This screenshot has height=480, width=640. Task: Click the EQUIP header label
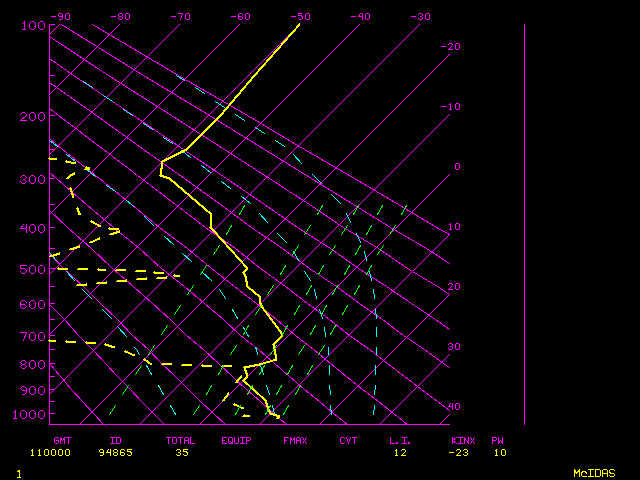click(x=237, y=440)
